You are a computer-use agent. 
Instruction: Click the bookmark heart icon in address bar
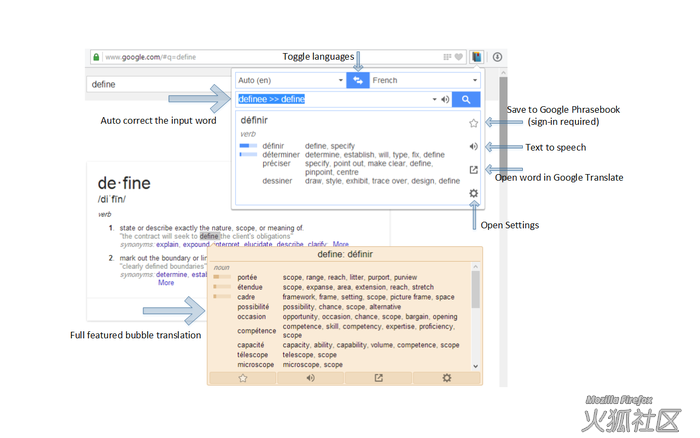[458, 57]
